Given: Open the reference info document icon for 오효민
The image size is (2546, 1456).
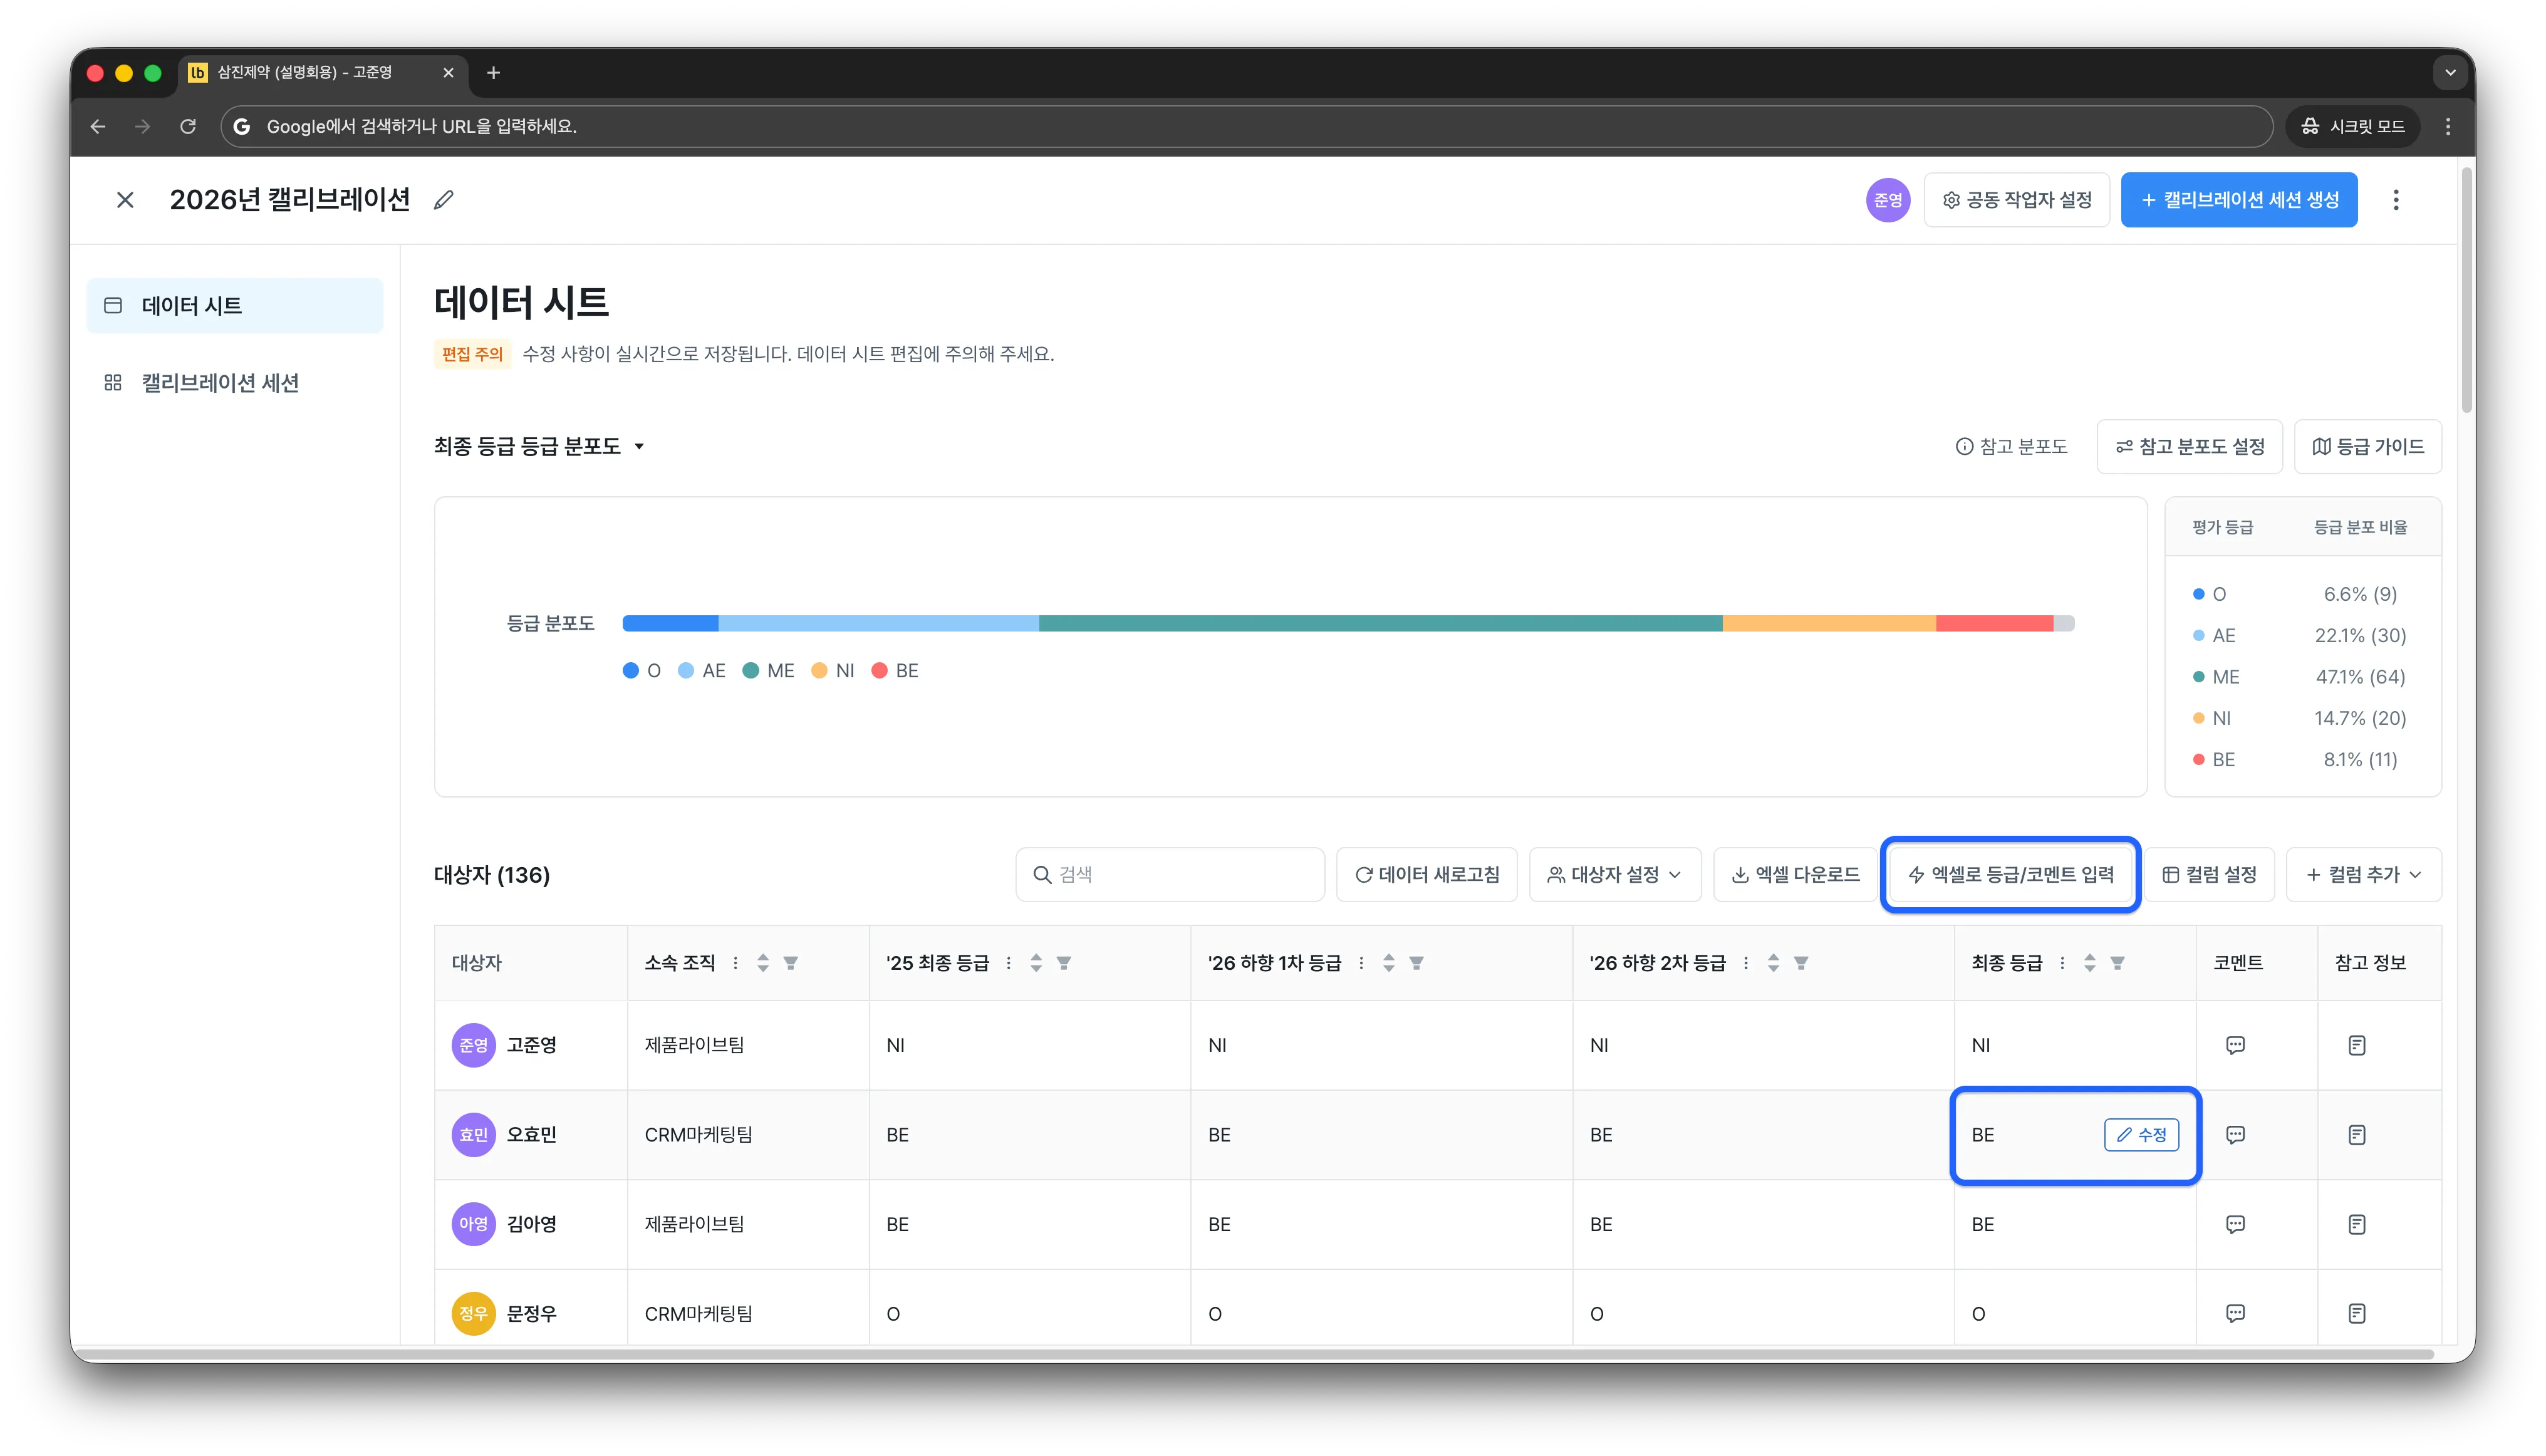Looking at the screenshot, I should coord(2356,1135).
